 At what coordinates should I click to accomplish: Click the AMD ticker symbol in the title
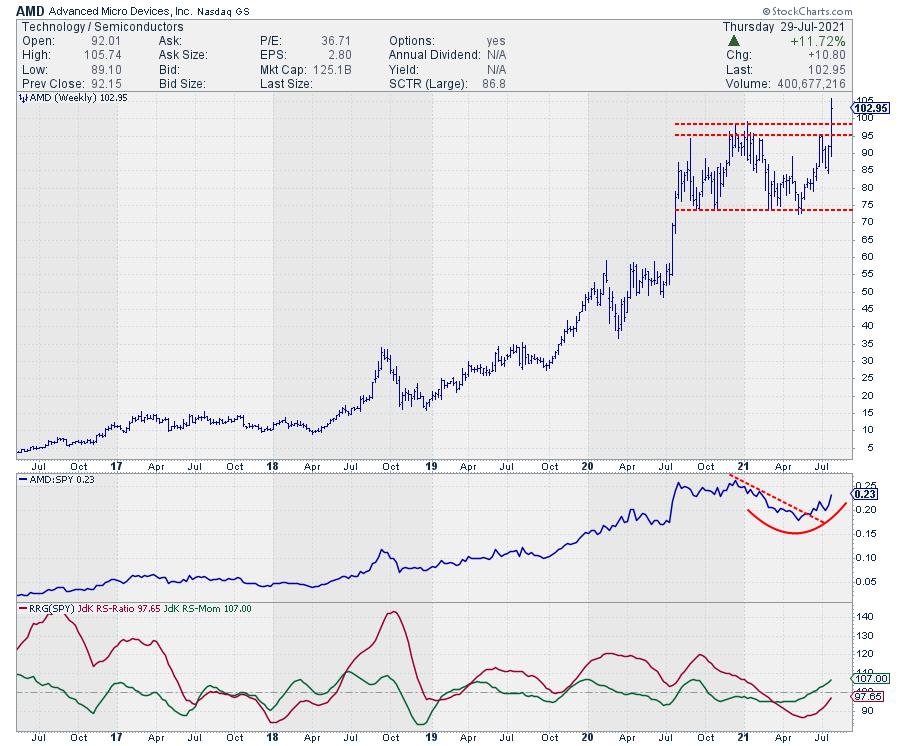point(31,9)
